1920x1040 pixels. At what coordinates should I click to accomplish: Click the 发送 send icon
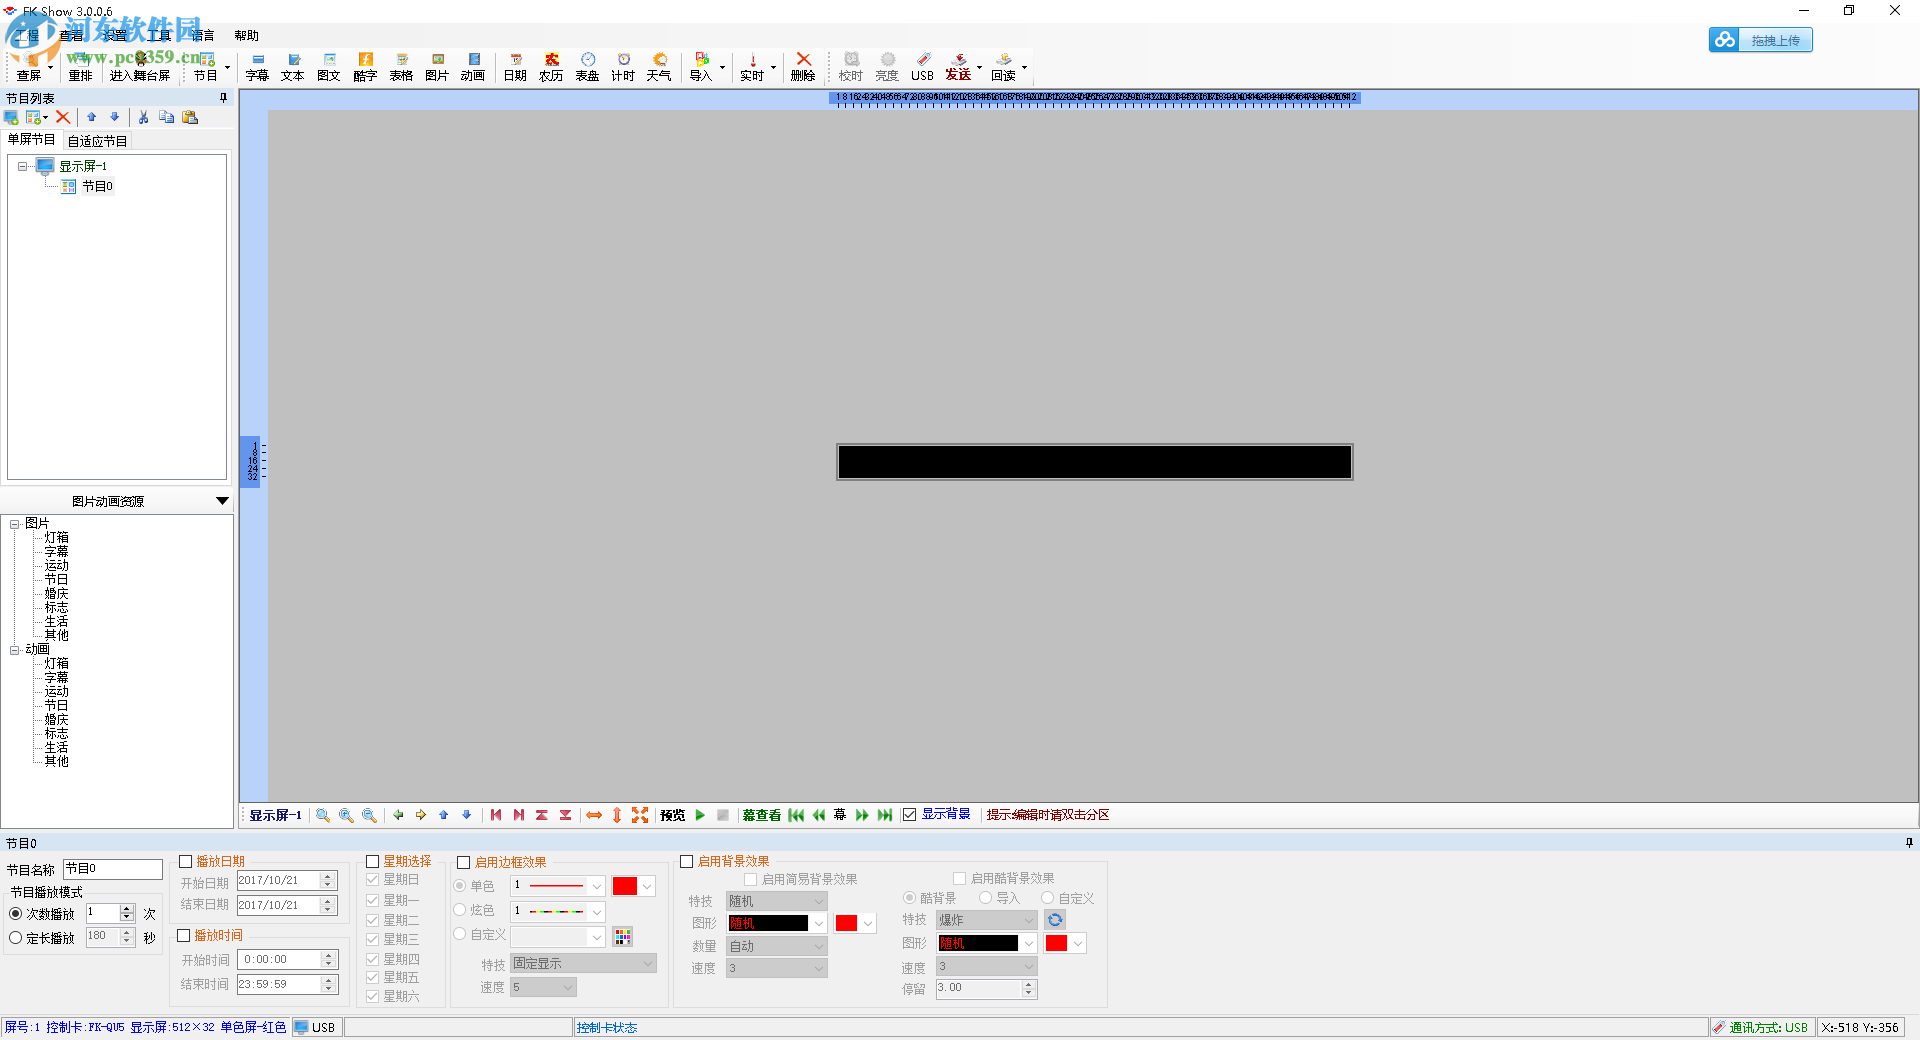[x=958, y=67]
